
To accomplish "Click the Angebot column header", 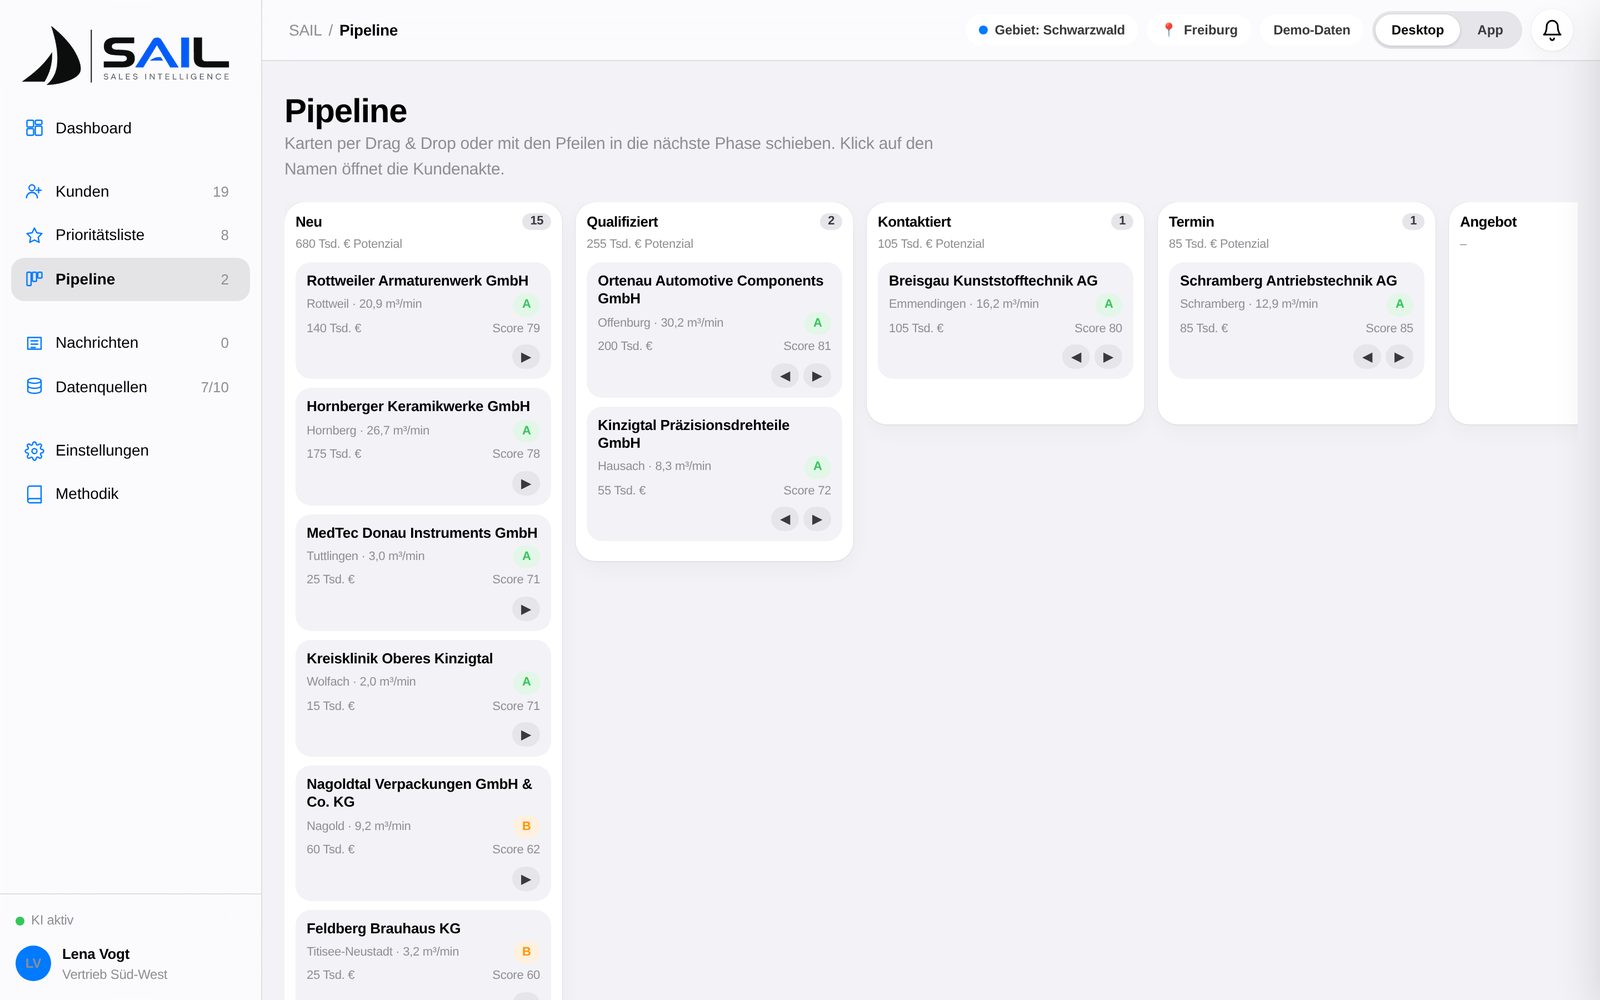I will 1488,222.
